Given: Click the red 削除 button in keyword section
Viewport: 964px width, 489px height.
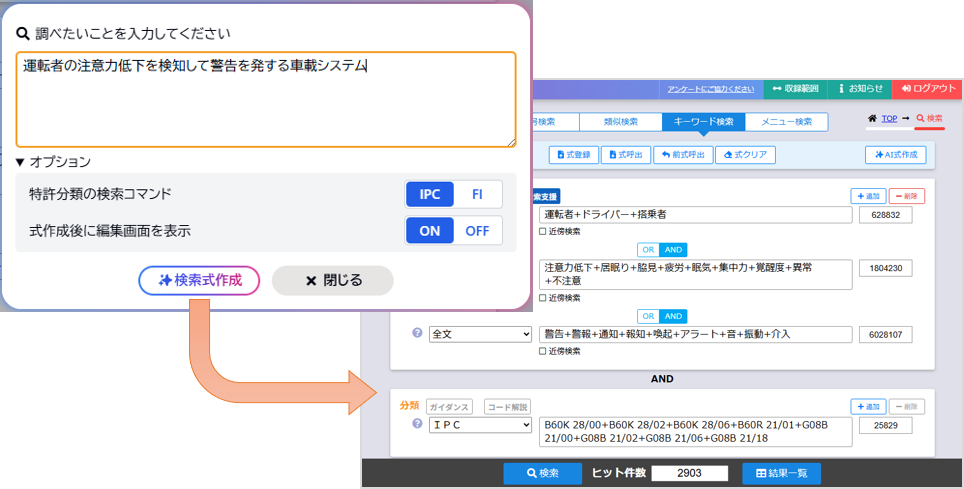Looking at the screenshot, I should (x=907, y=196).
